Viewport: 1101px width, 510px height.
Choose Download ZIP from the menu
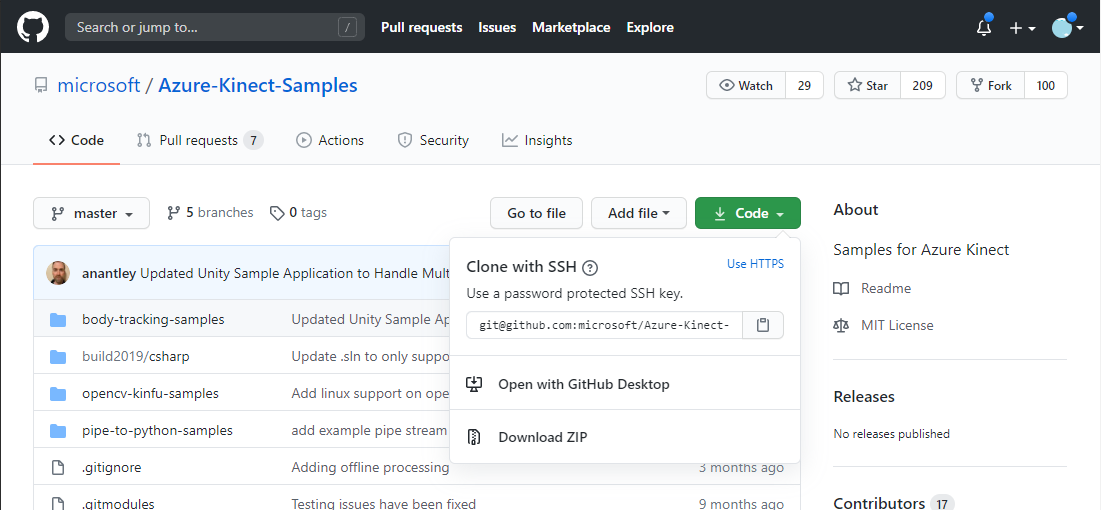pyautogui.click(x=542, y=437)
